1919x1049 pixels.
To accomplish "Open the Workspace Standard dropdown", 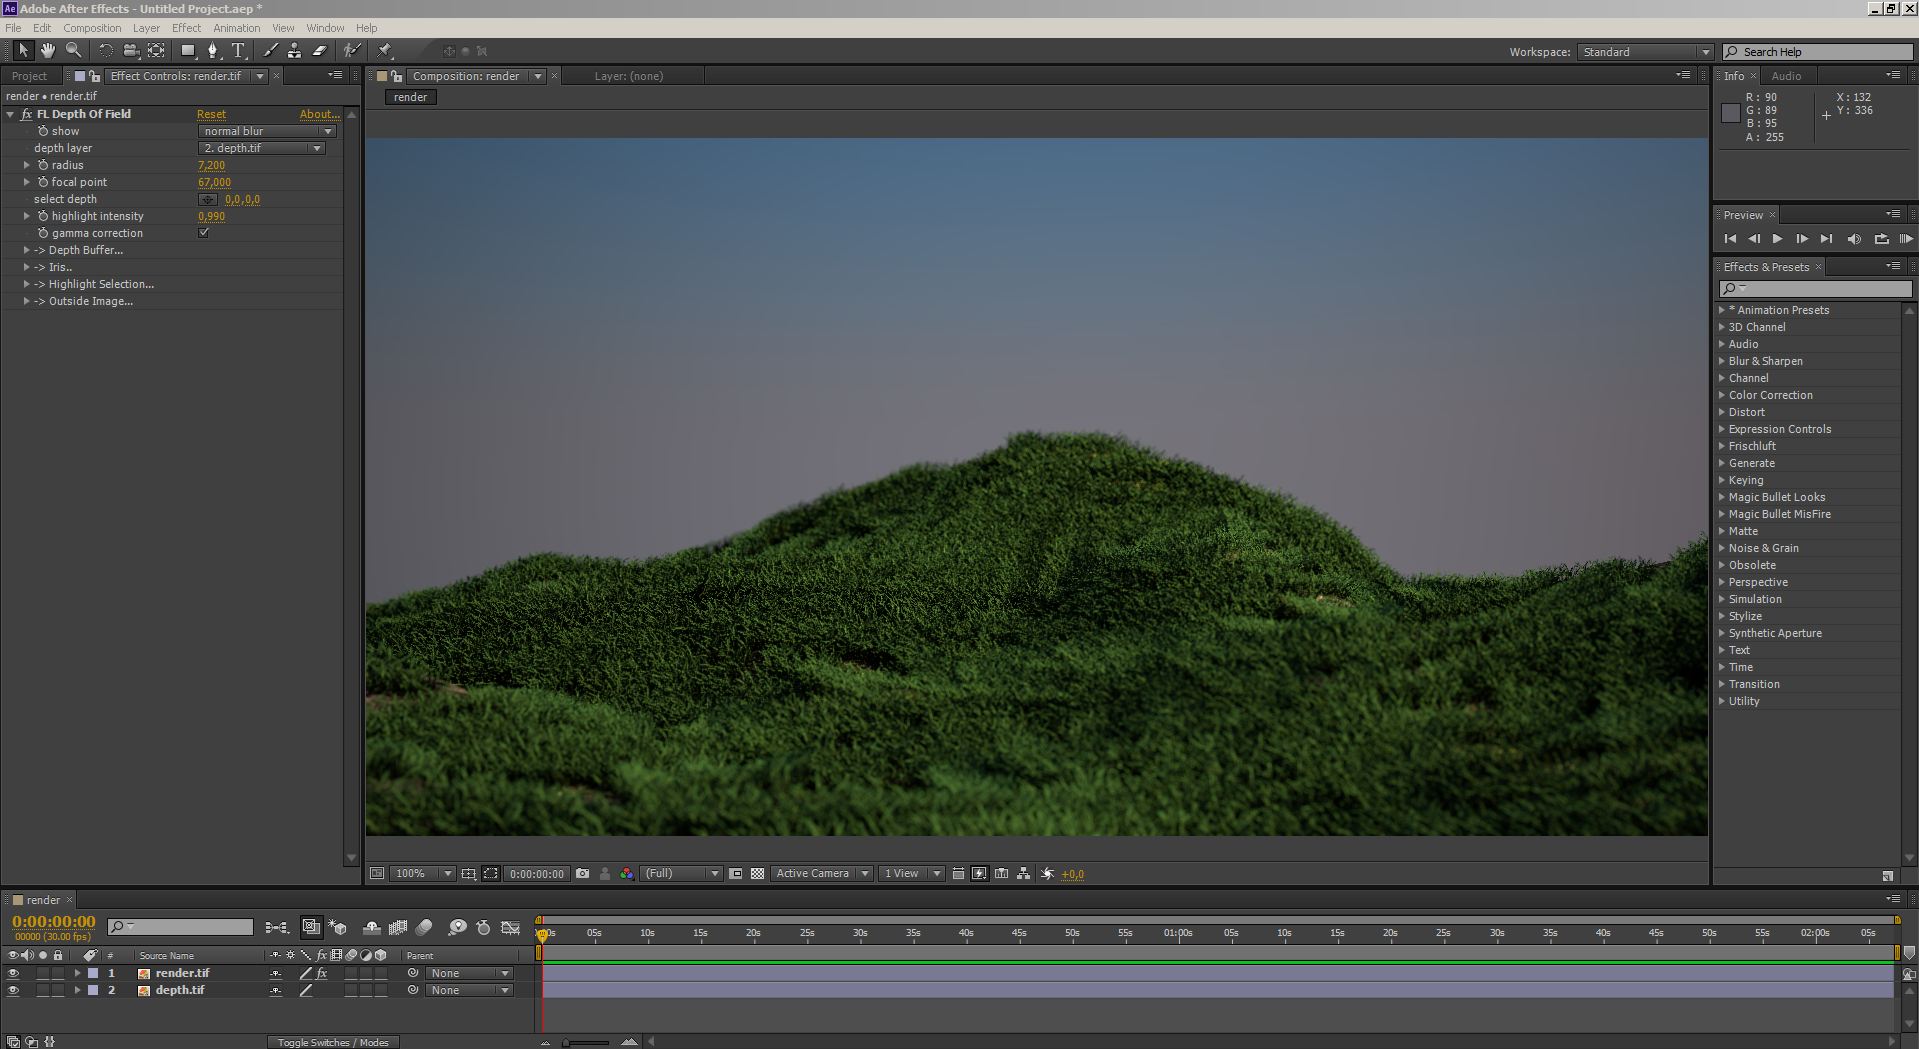I will pyautogui.click(x=1645, y=52).
